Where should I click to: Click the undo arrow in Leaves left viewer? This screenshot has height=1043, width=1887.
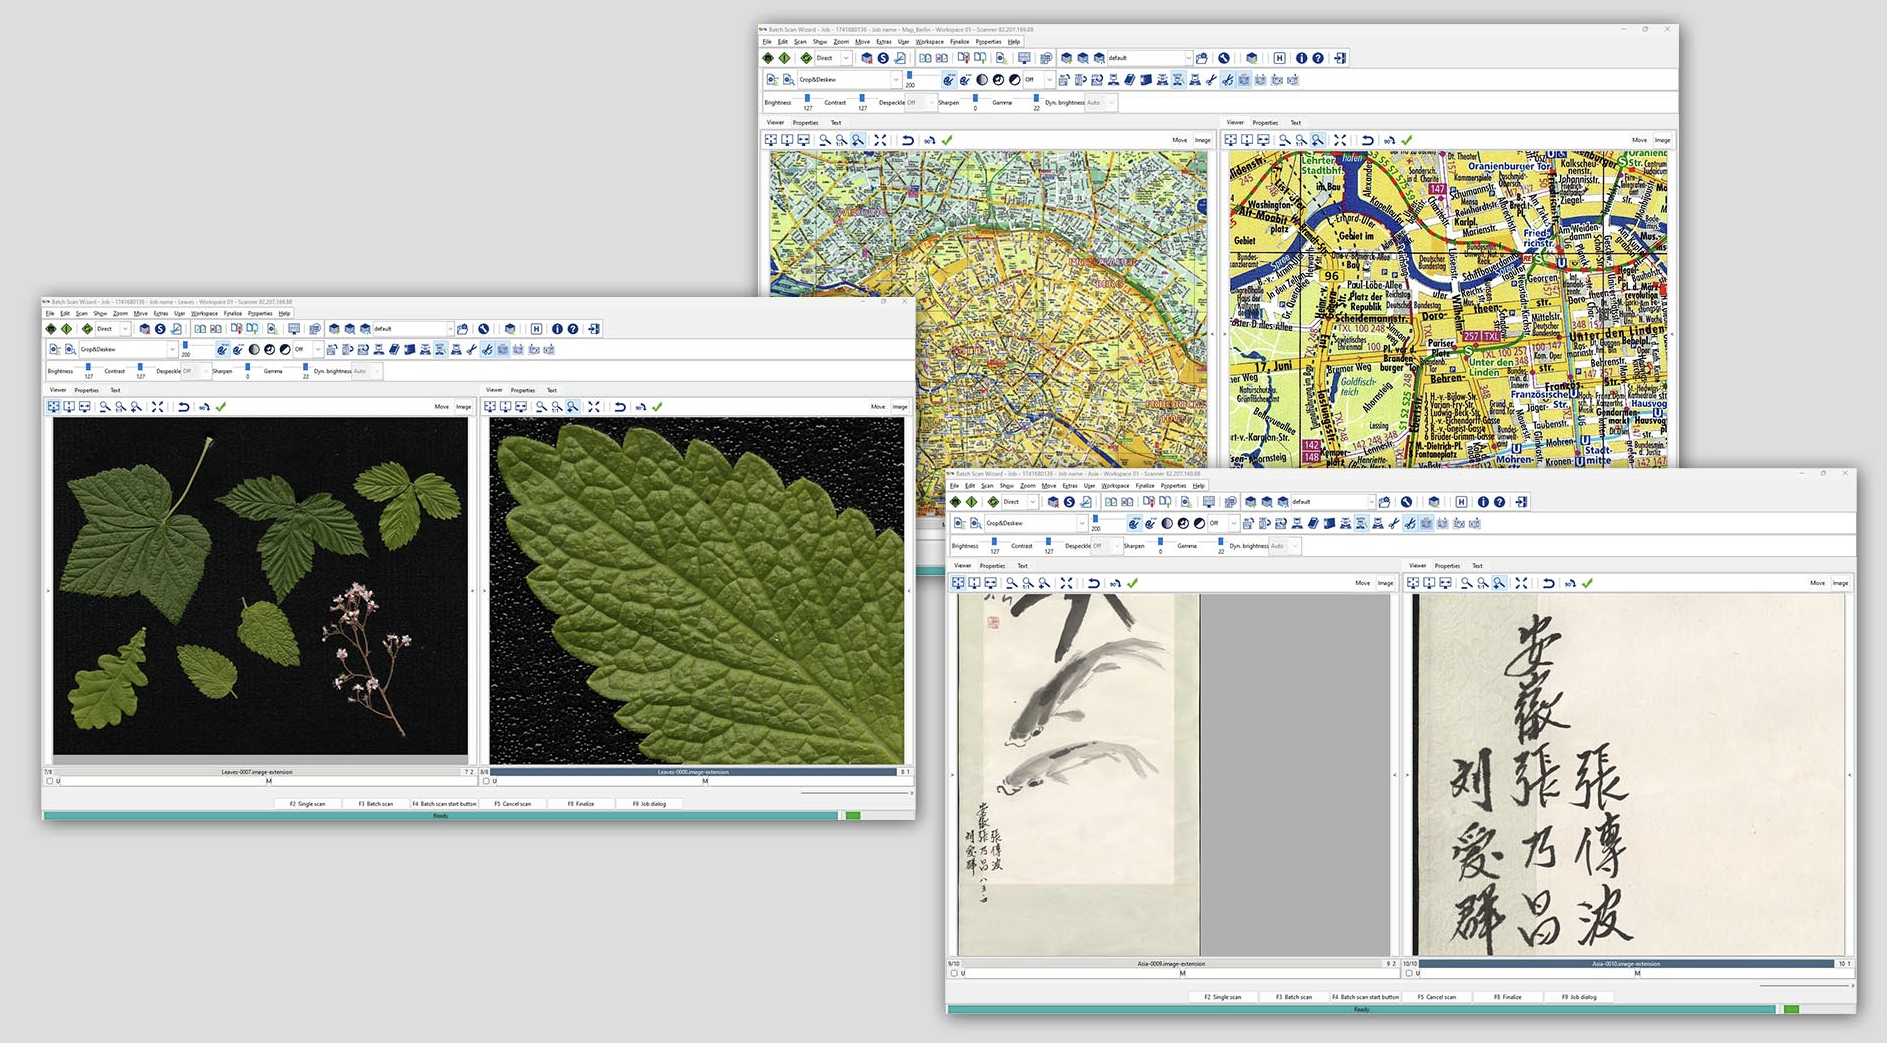tap(184, 407)
